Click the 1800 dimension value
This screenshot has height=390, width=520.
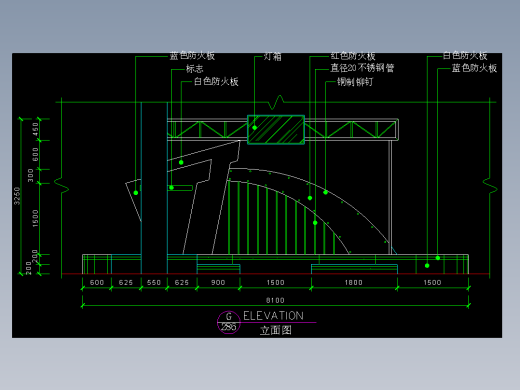[x=353, y=283]
